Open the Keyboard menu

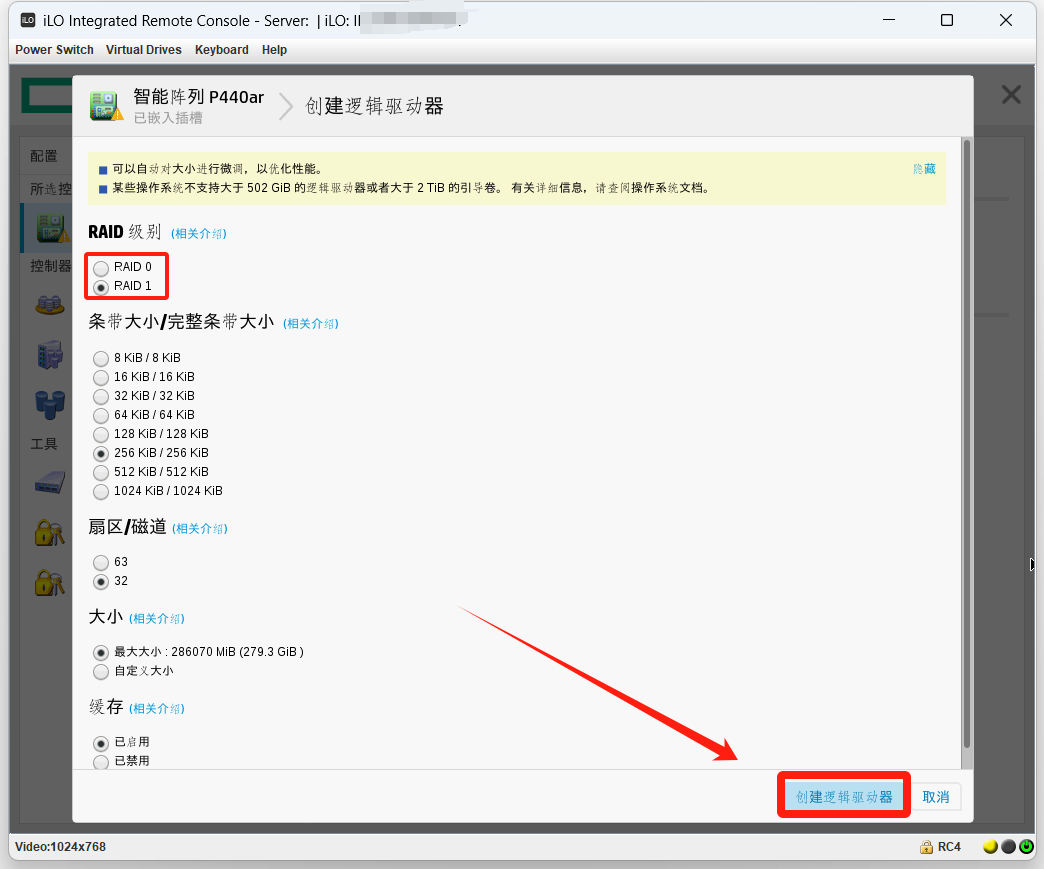221,50
